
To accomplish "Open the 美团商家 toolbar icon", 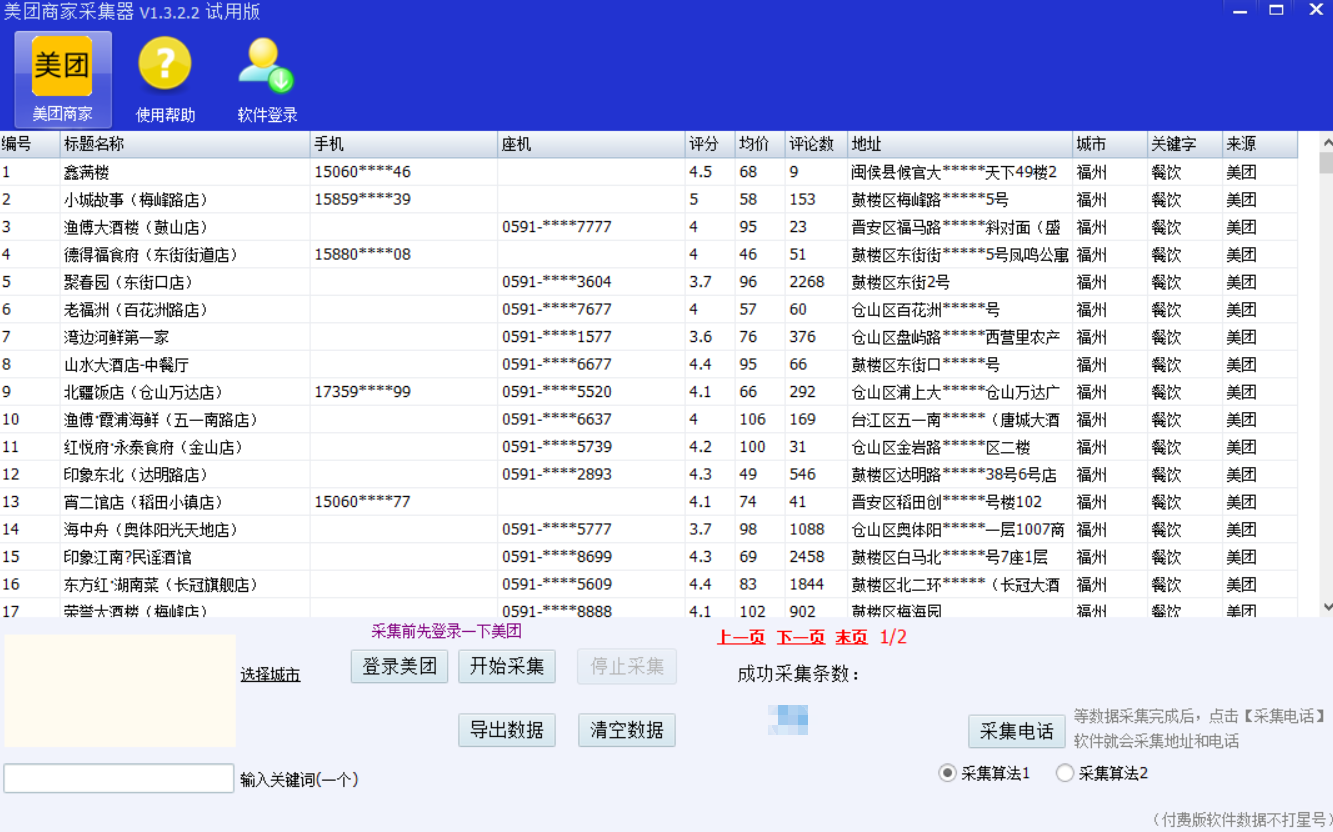I will click(x=62, y=79).
